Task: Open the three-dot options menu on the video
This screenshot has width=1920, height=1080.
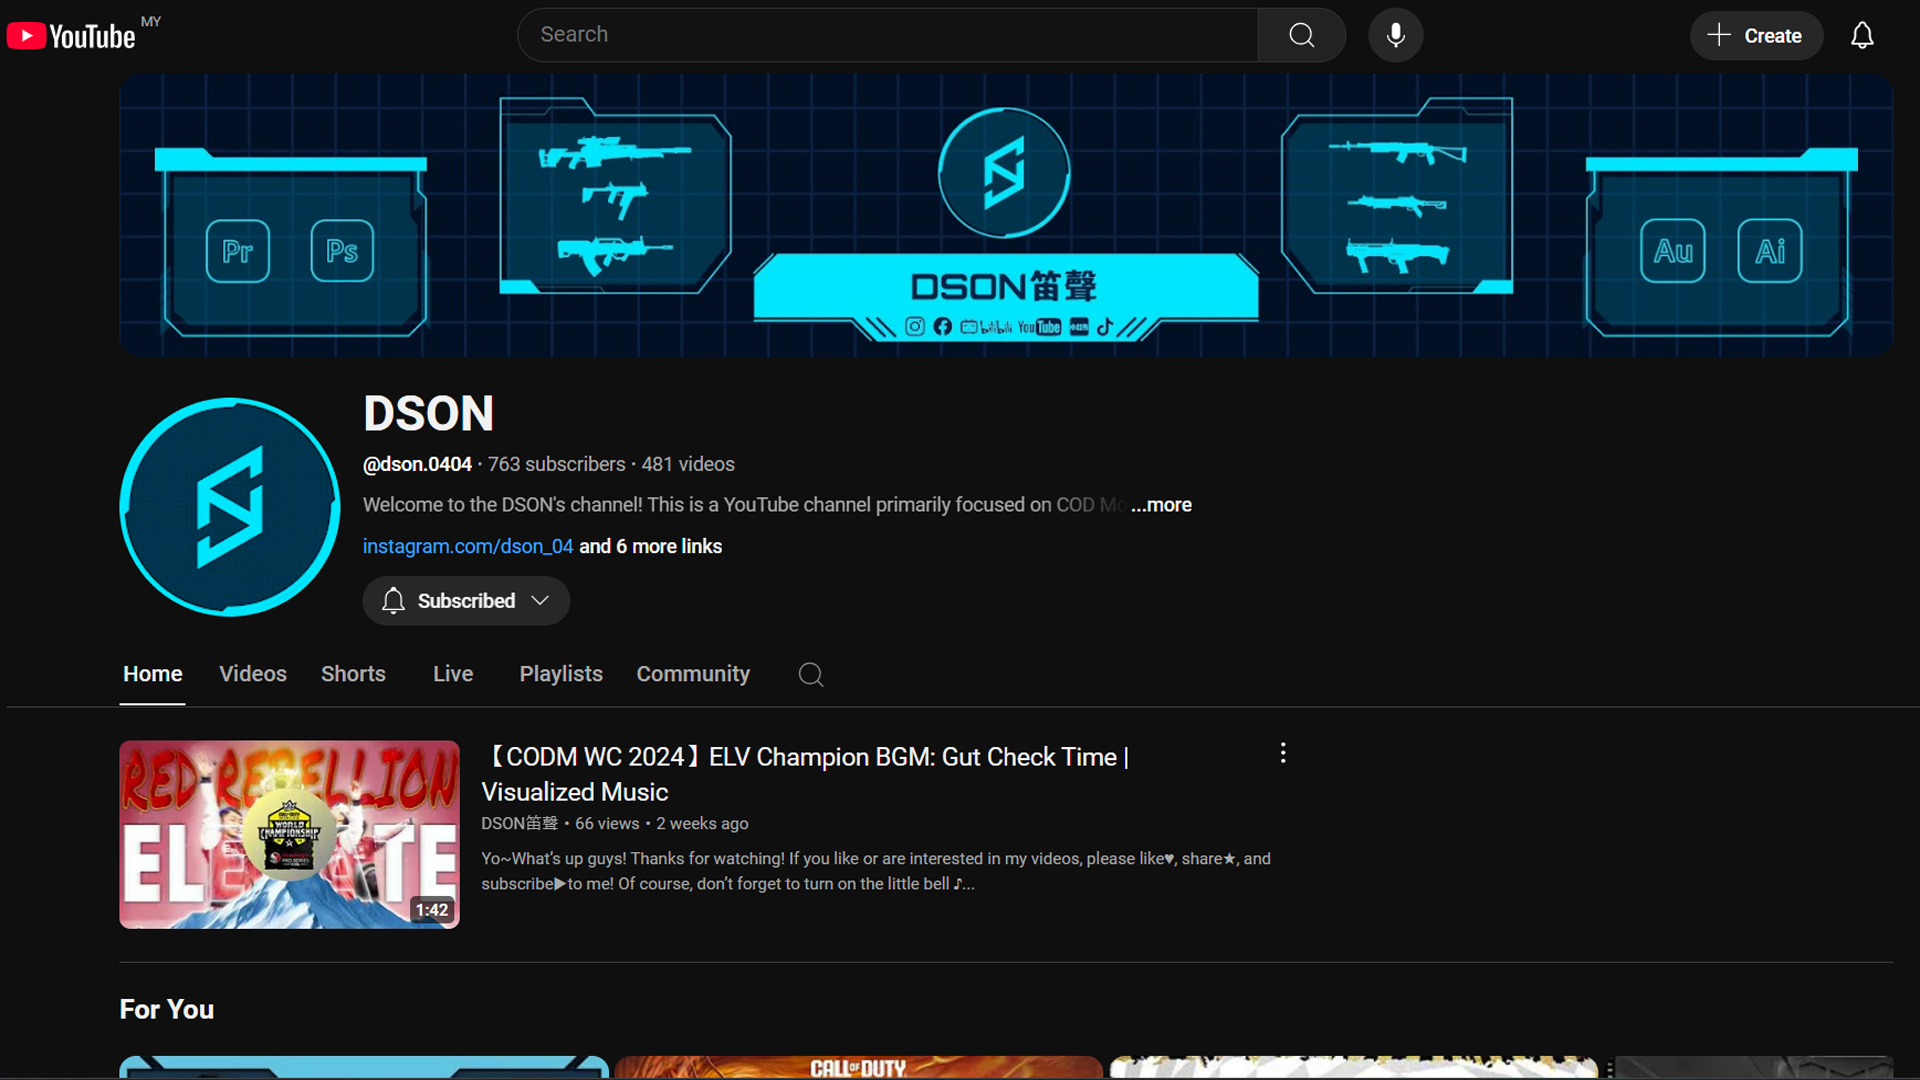Action: [1282, 753]
